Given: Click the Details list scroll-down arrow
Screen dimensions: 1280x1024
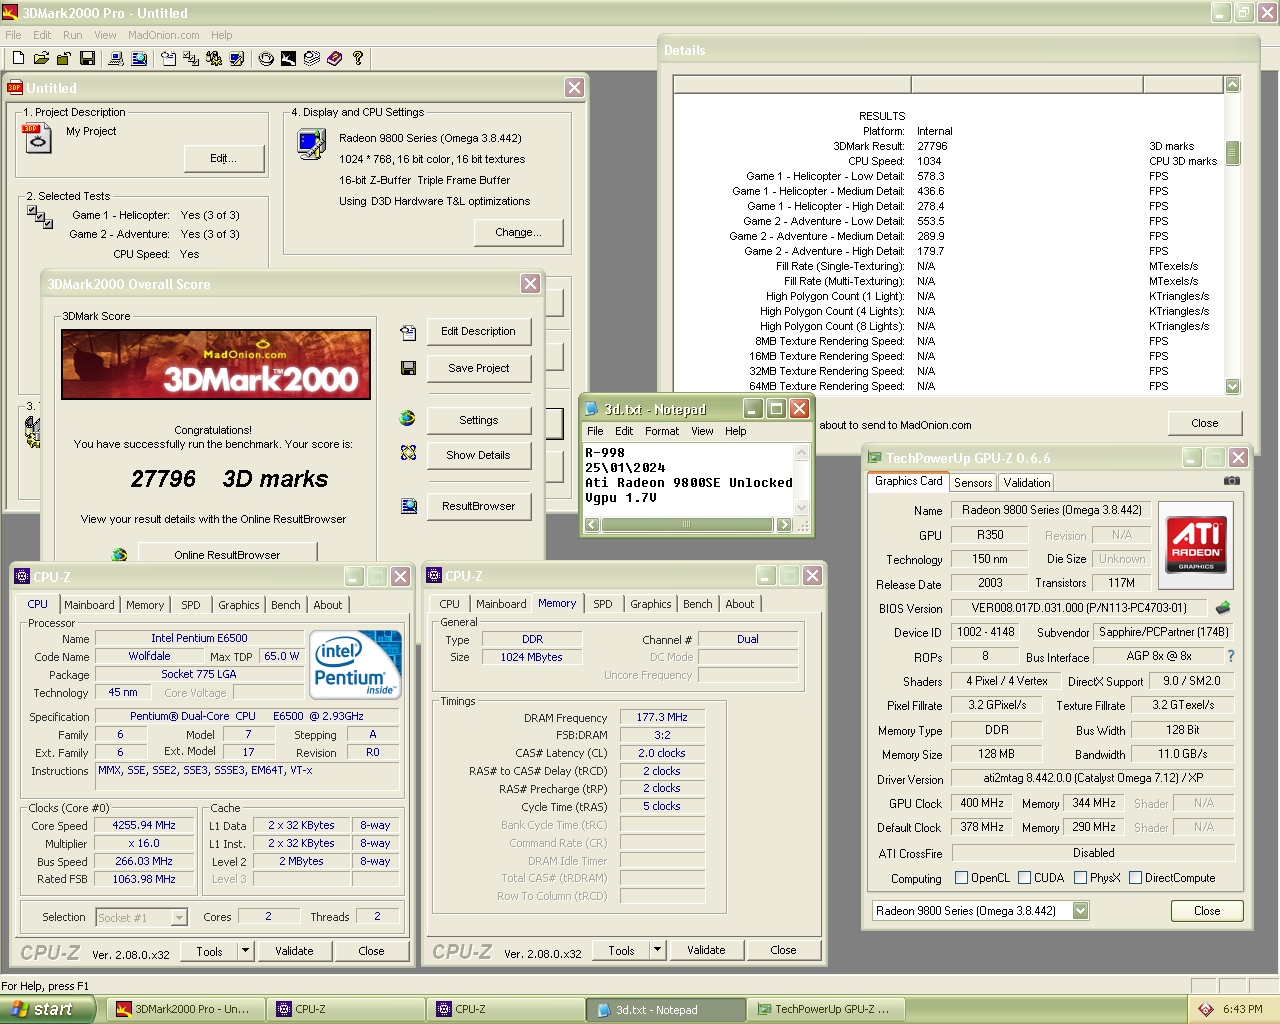Looking at the screenshot, I should tap(1232, 386).
